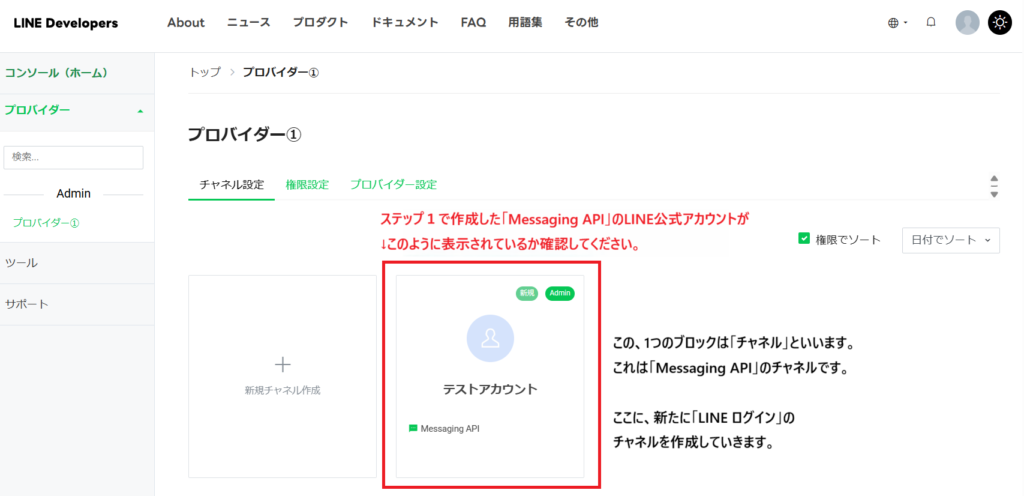This screenshot has width=1024, height=496.
Task: Click the plus icon to create channel
Action: coord(282,365)
